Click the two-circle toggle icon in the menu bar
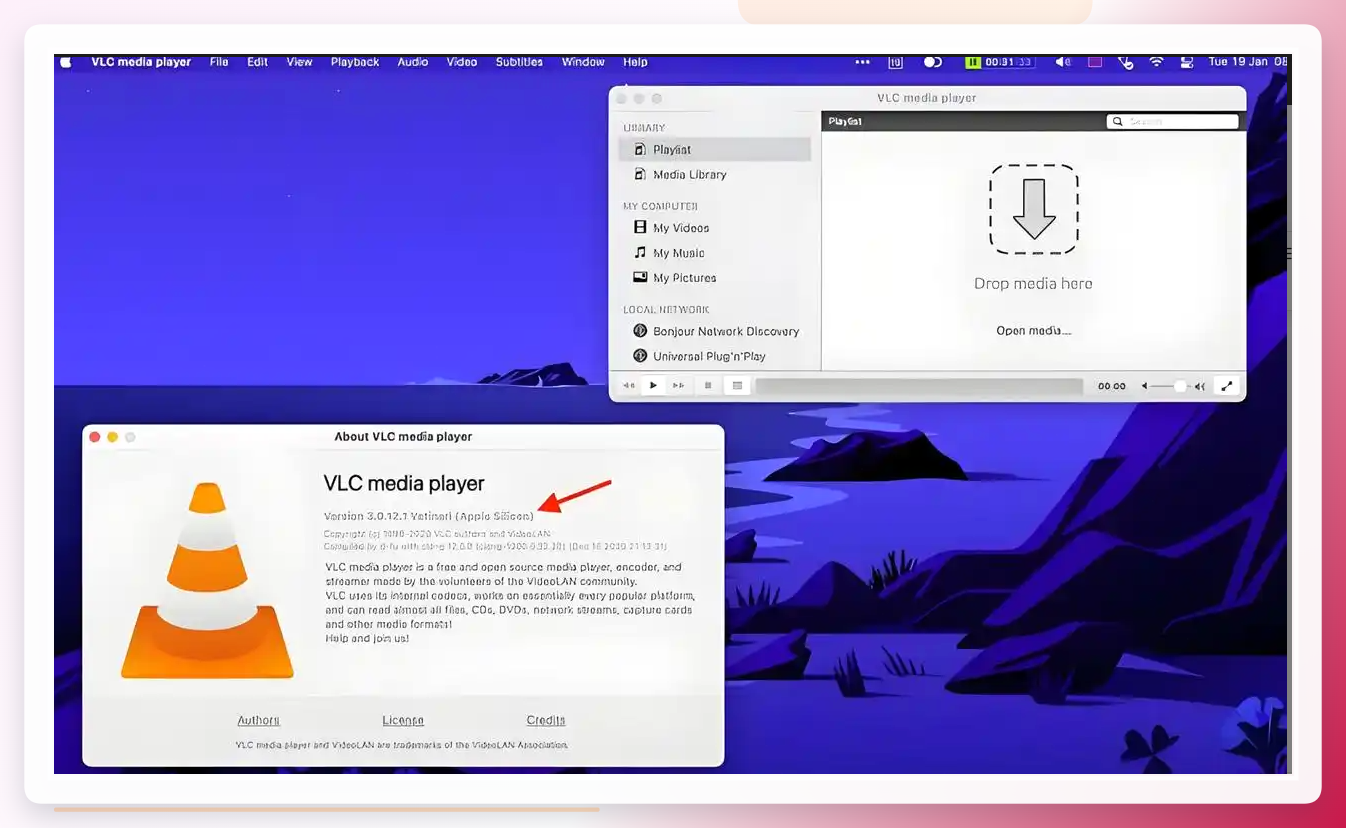The height and width of the screenshot is (828, 1346). tap(932, 62)
